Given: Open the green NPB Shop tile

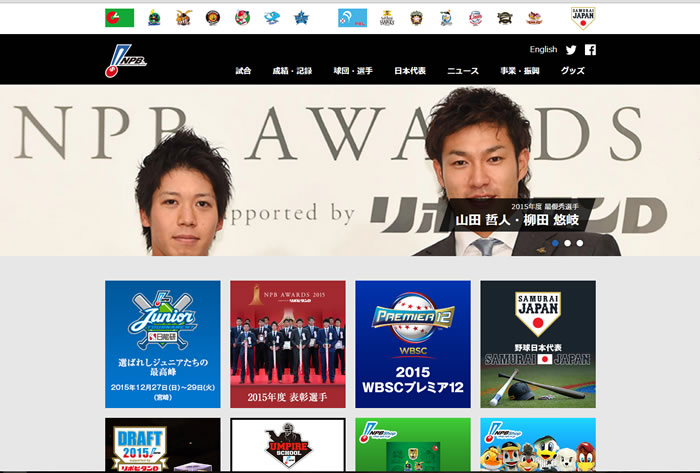Looking at the screenshot, I should tap(412, 444).
